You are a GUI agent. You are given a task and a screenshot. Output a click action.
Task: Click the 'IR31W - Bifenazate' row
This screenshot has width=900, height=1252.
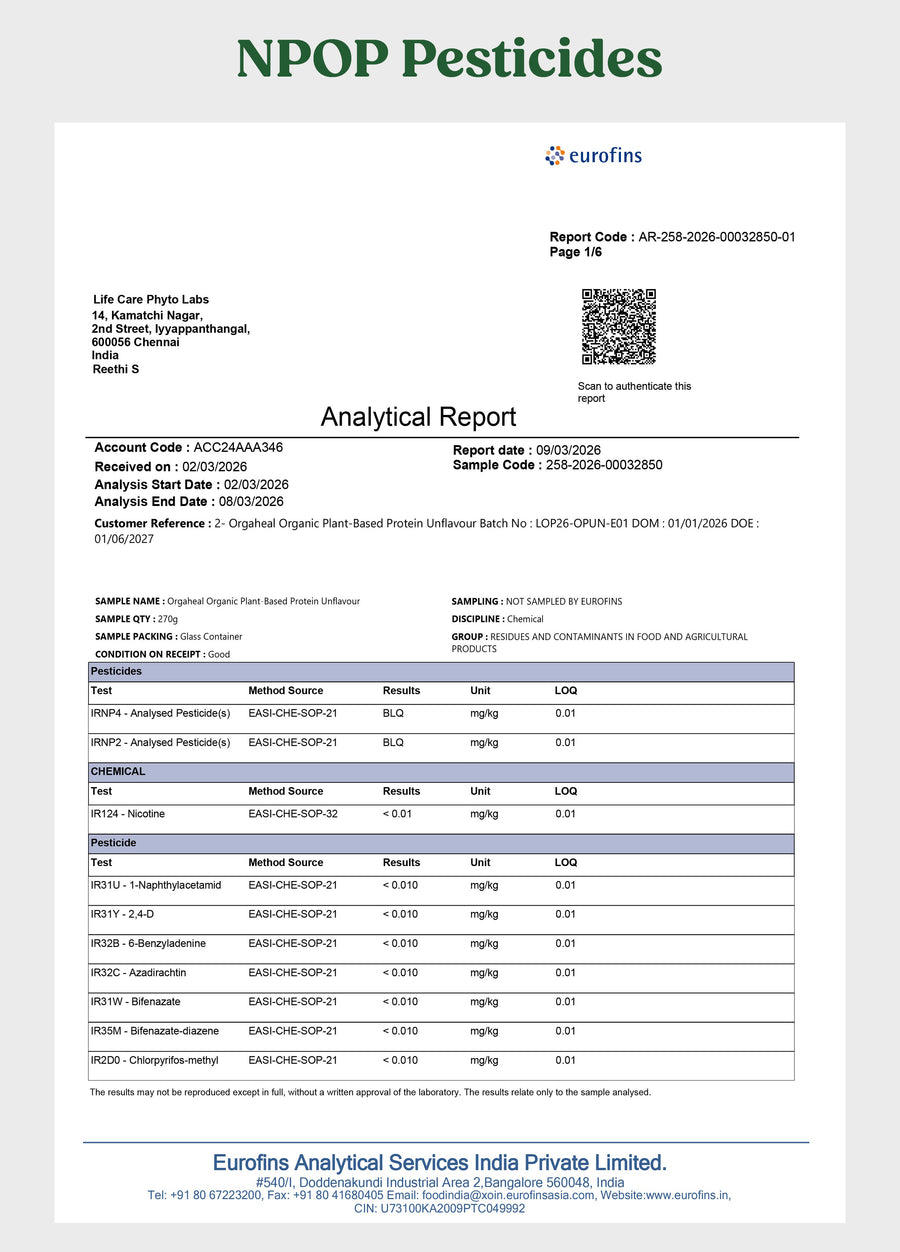(441, 1007)
